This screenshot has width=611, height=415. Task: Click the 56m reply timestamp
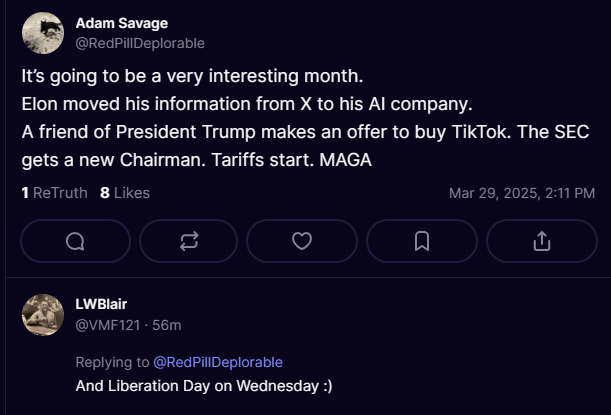pos(167,325)
